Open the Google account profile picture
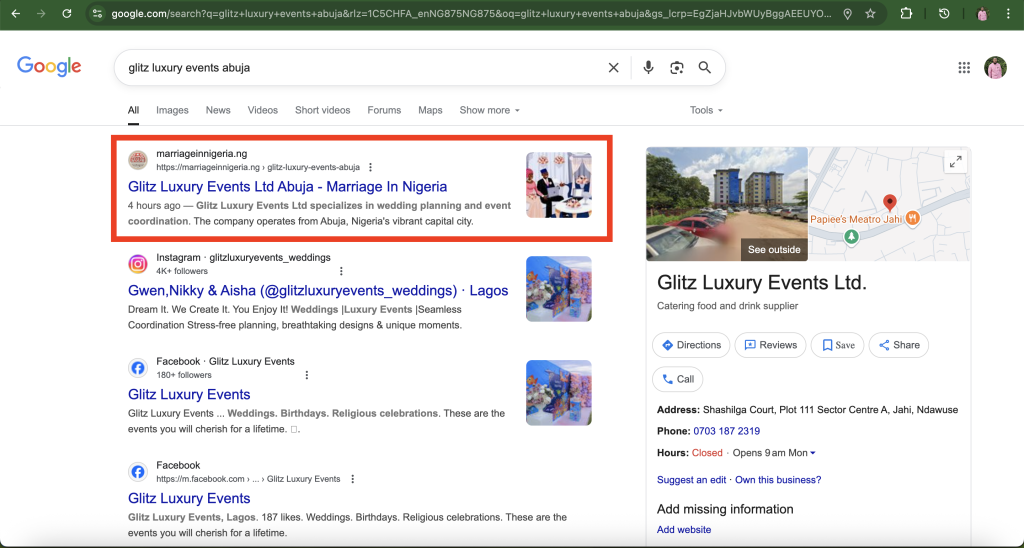Image resolution: width=1024 pixels, height=548 pixels. pyautogui.click(x=995, y=67)
